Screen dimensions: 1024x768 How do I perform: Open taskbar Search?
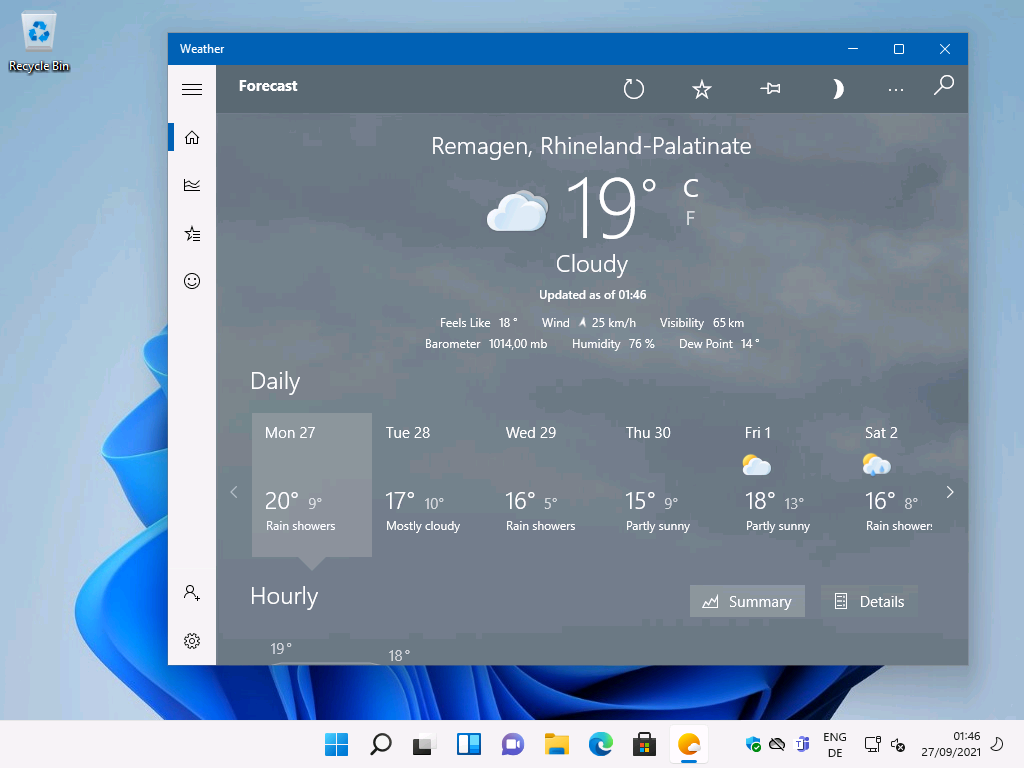pos(381,744)
